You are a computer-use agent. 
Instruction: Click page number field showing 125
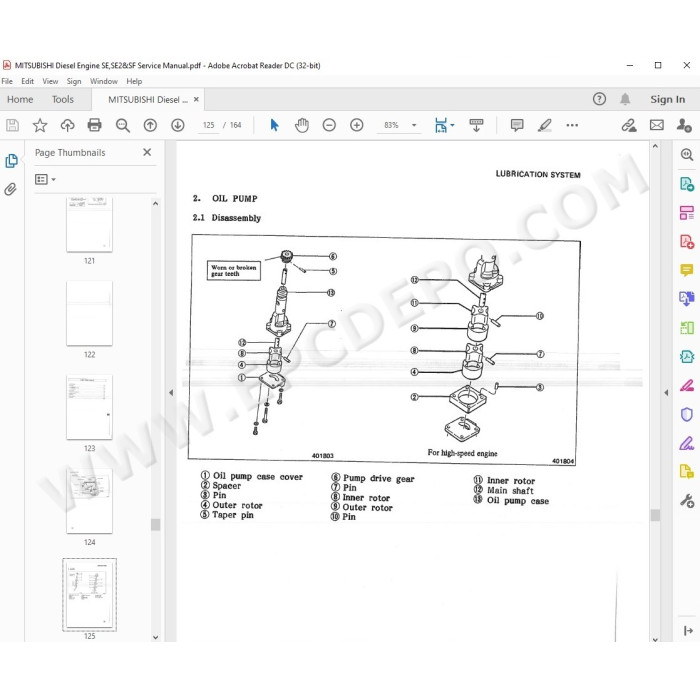pyautogui.click(x=208, y=125)
